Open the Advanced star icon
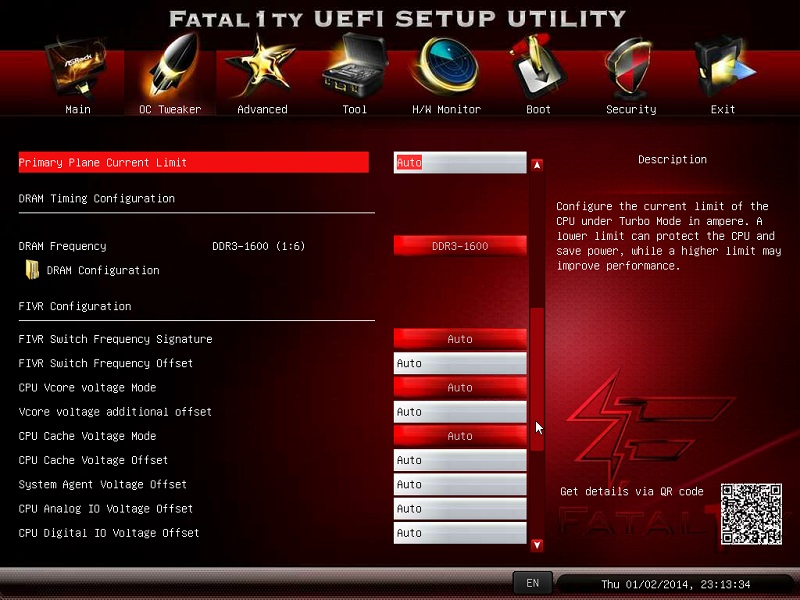Screen dimensions: 800x600 (x=261, y=68)
